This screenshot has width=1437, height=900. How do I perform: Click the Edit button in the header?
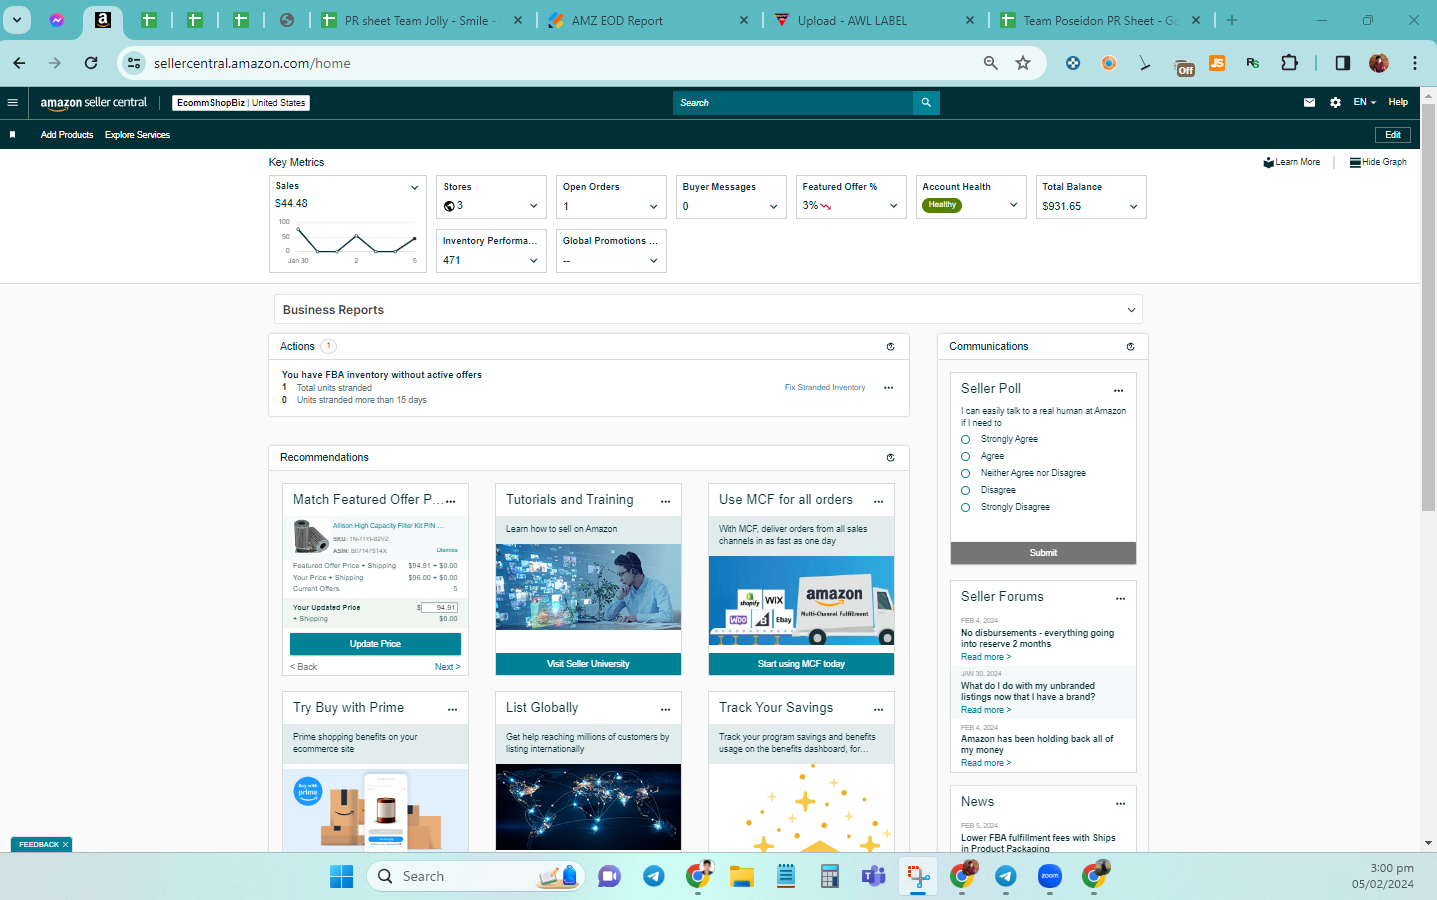1393,135
